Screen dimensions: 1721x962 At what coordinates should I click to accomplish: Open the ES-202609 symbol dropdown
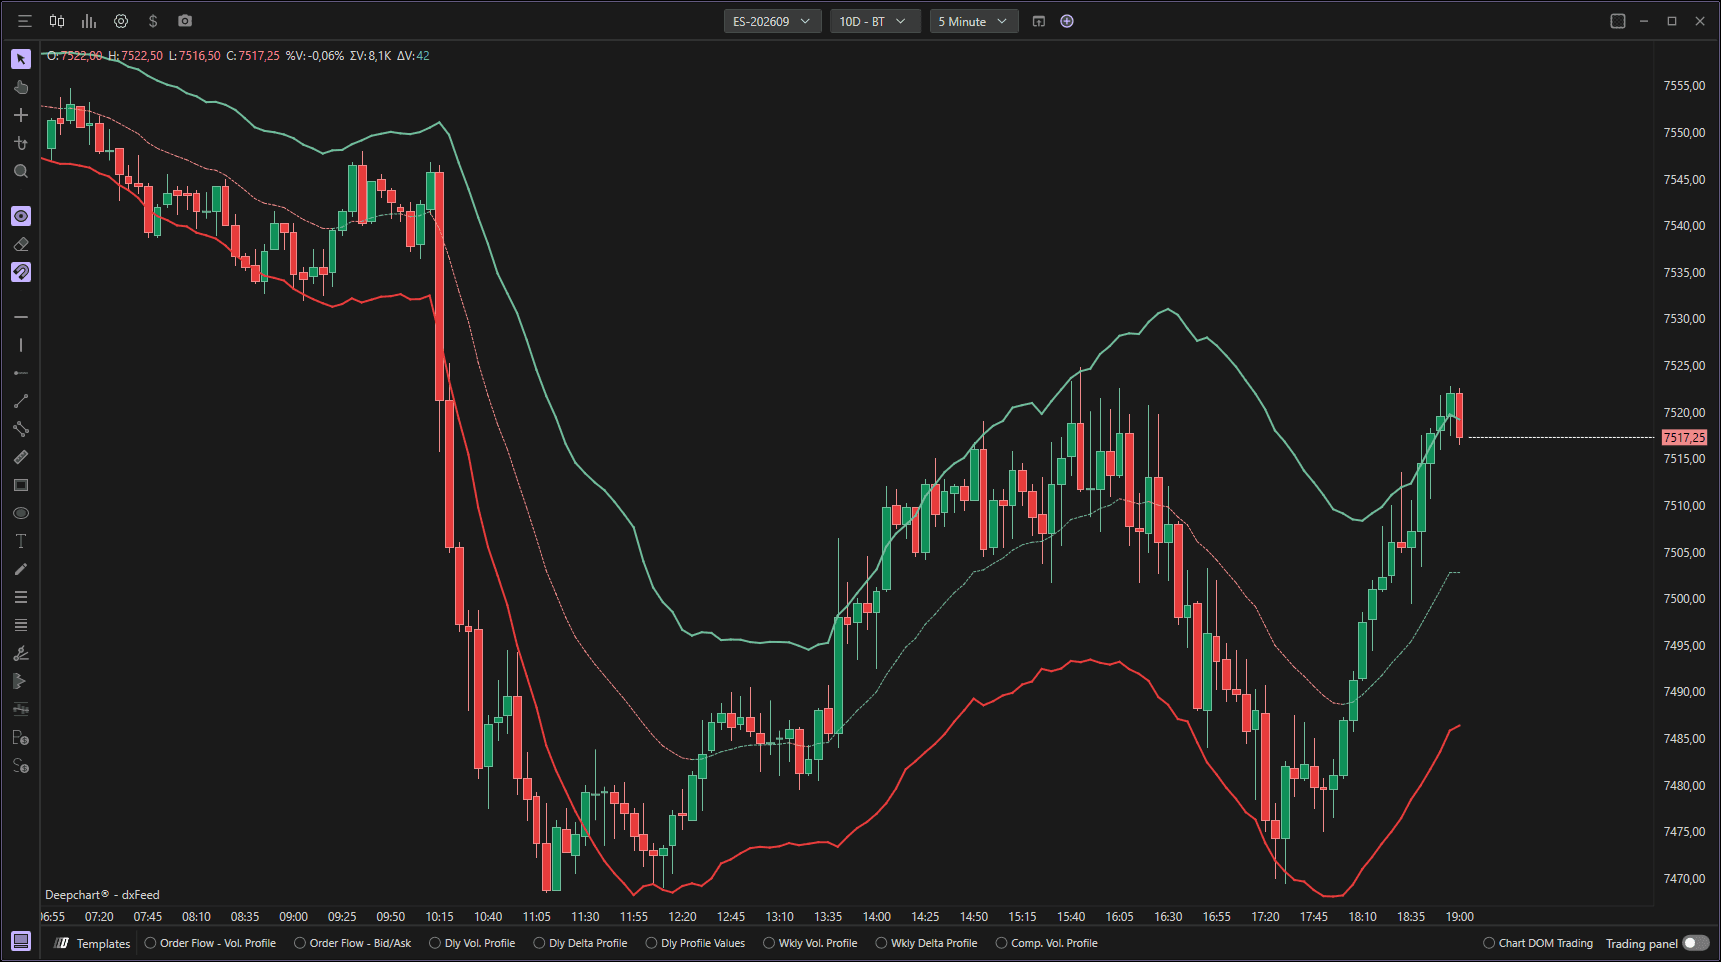773,21
